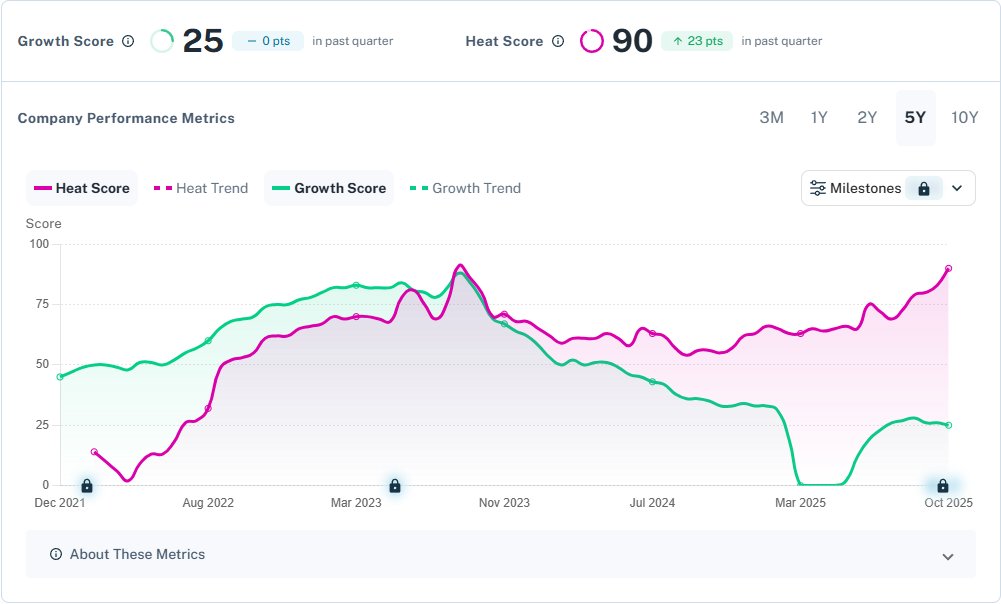Screen dimensions: 1001x604
Task: Click the 23 pts heat change badge
Action: click(697, 42)
